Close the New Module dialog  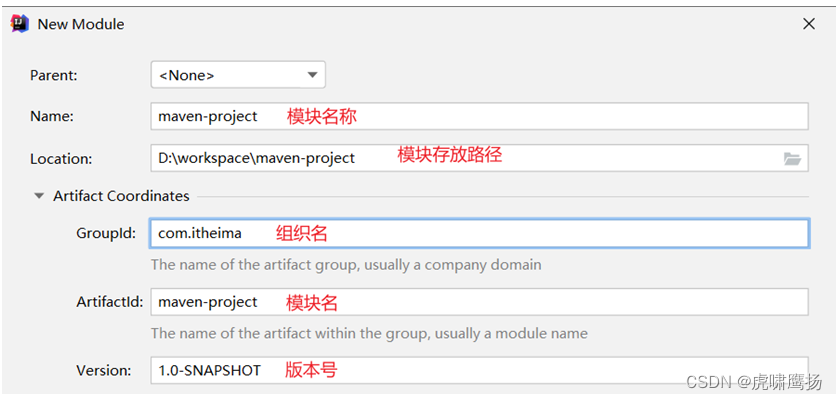coord(809,24)
